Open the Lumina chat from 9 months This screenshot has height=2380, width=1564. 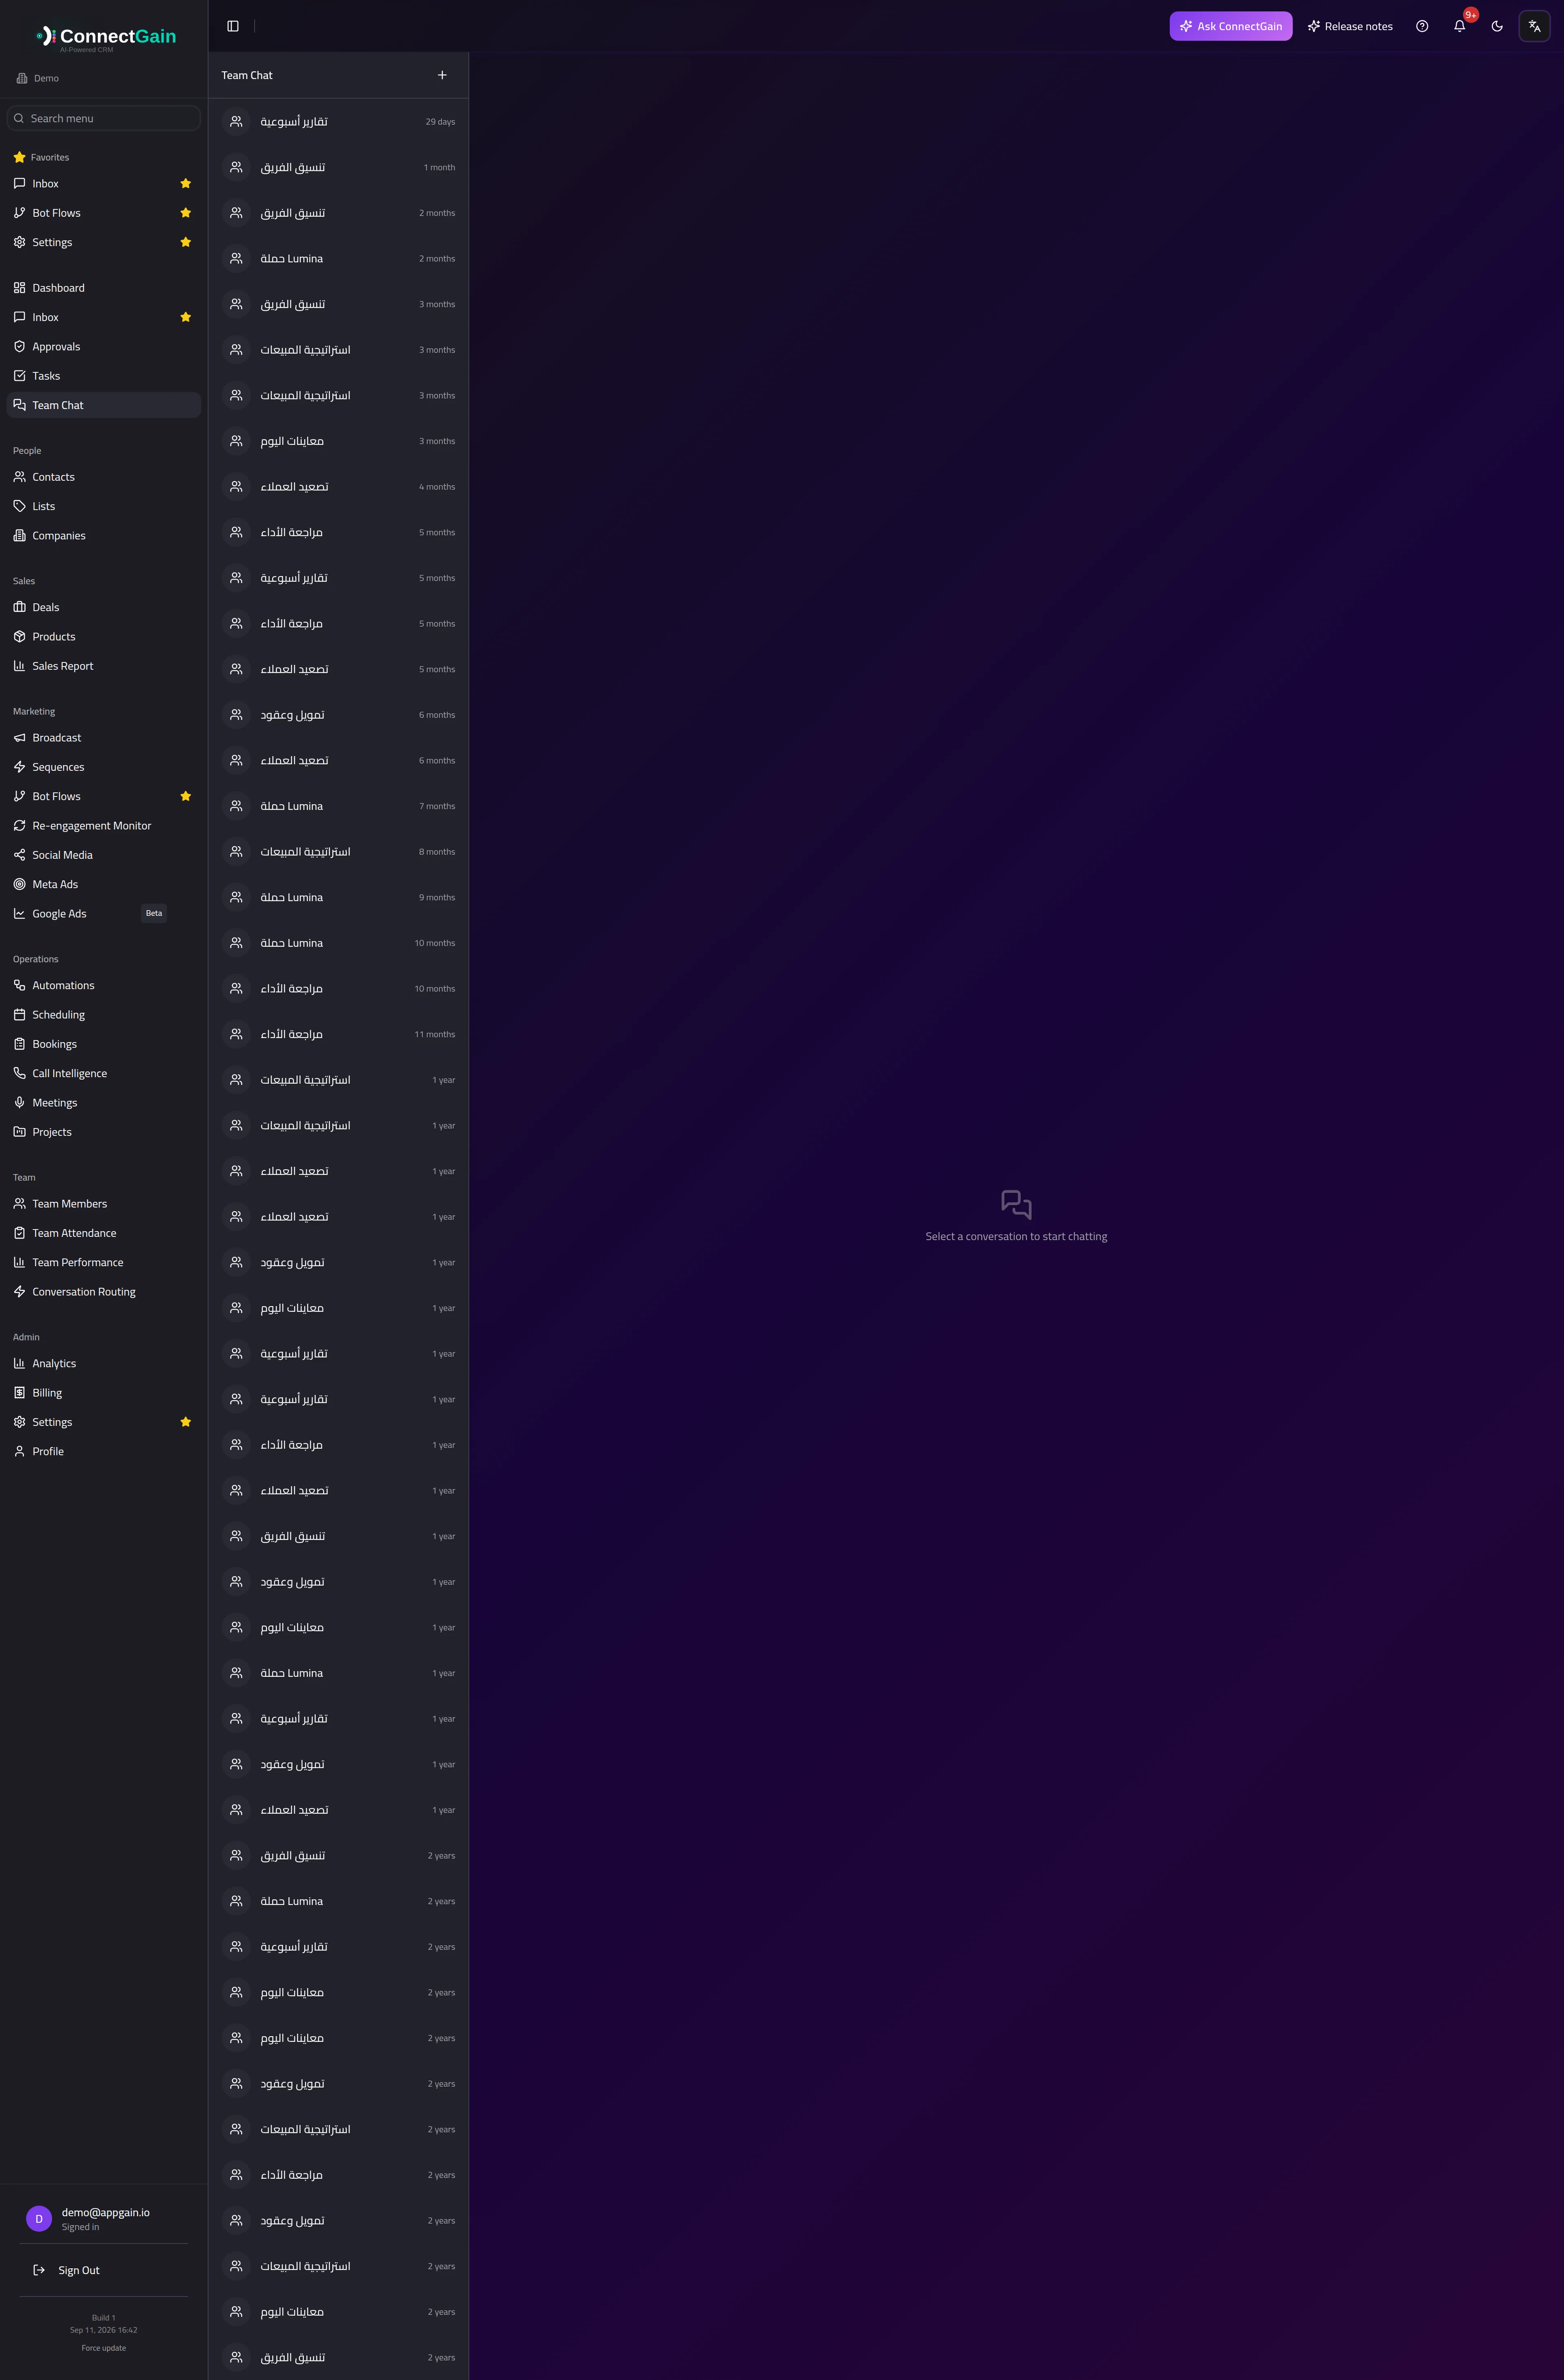click(338, 897)
